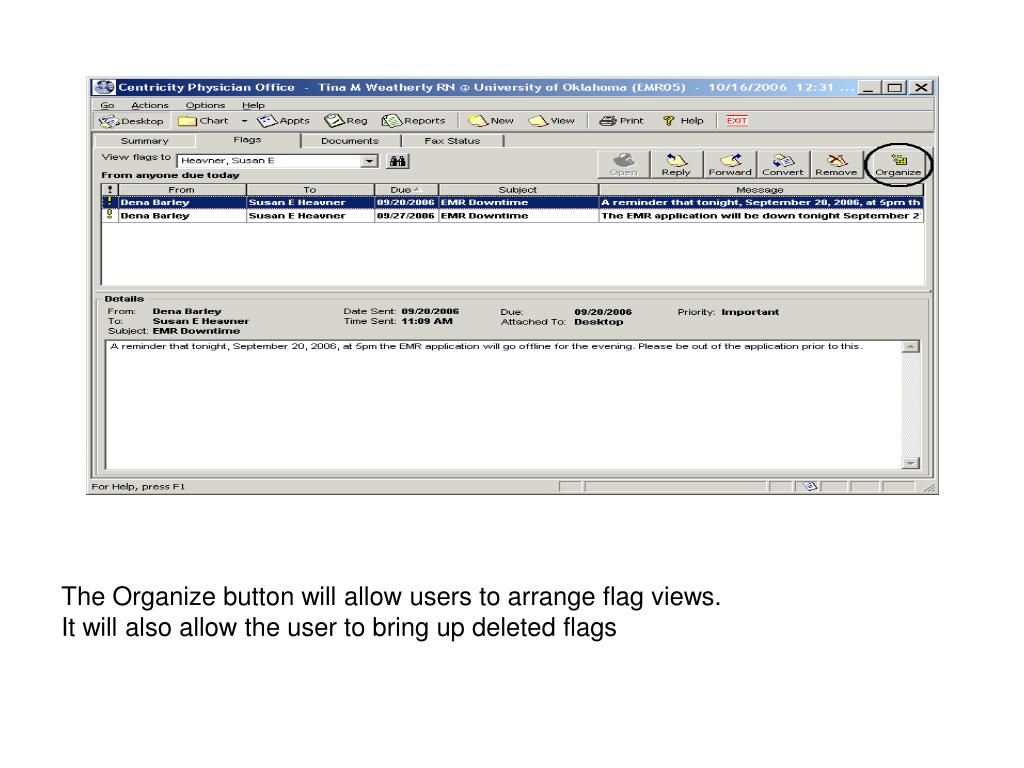This screenshot has height=768, width=1024.
Task: Click the message body scroll down arrow
Action: (x=910, y=463)
